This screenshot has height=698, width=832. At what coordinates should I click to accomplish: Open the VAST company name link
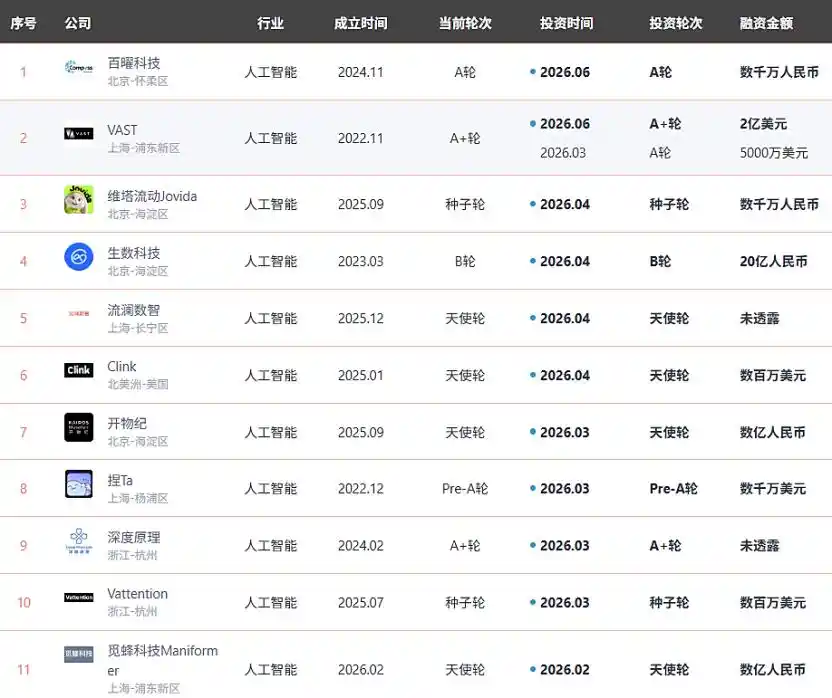(122, 130)
